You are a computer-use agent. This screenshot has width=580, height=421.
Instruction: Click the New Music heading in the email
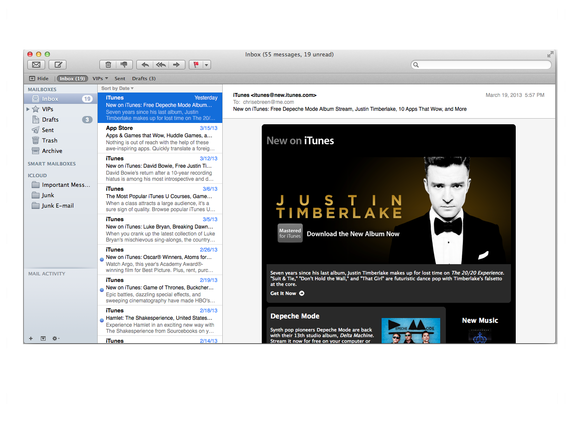pyautogui.click(x=480, y=320)
